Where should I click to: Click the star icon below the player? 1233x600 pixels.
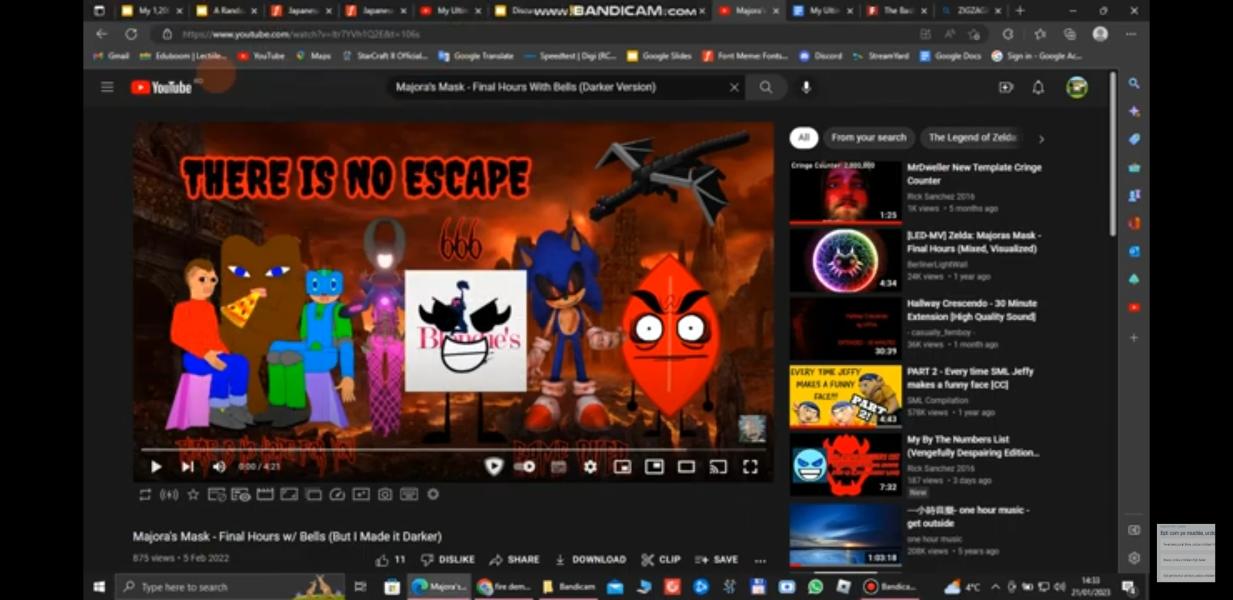coord(193,494)
